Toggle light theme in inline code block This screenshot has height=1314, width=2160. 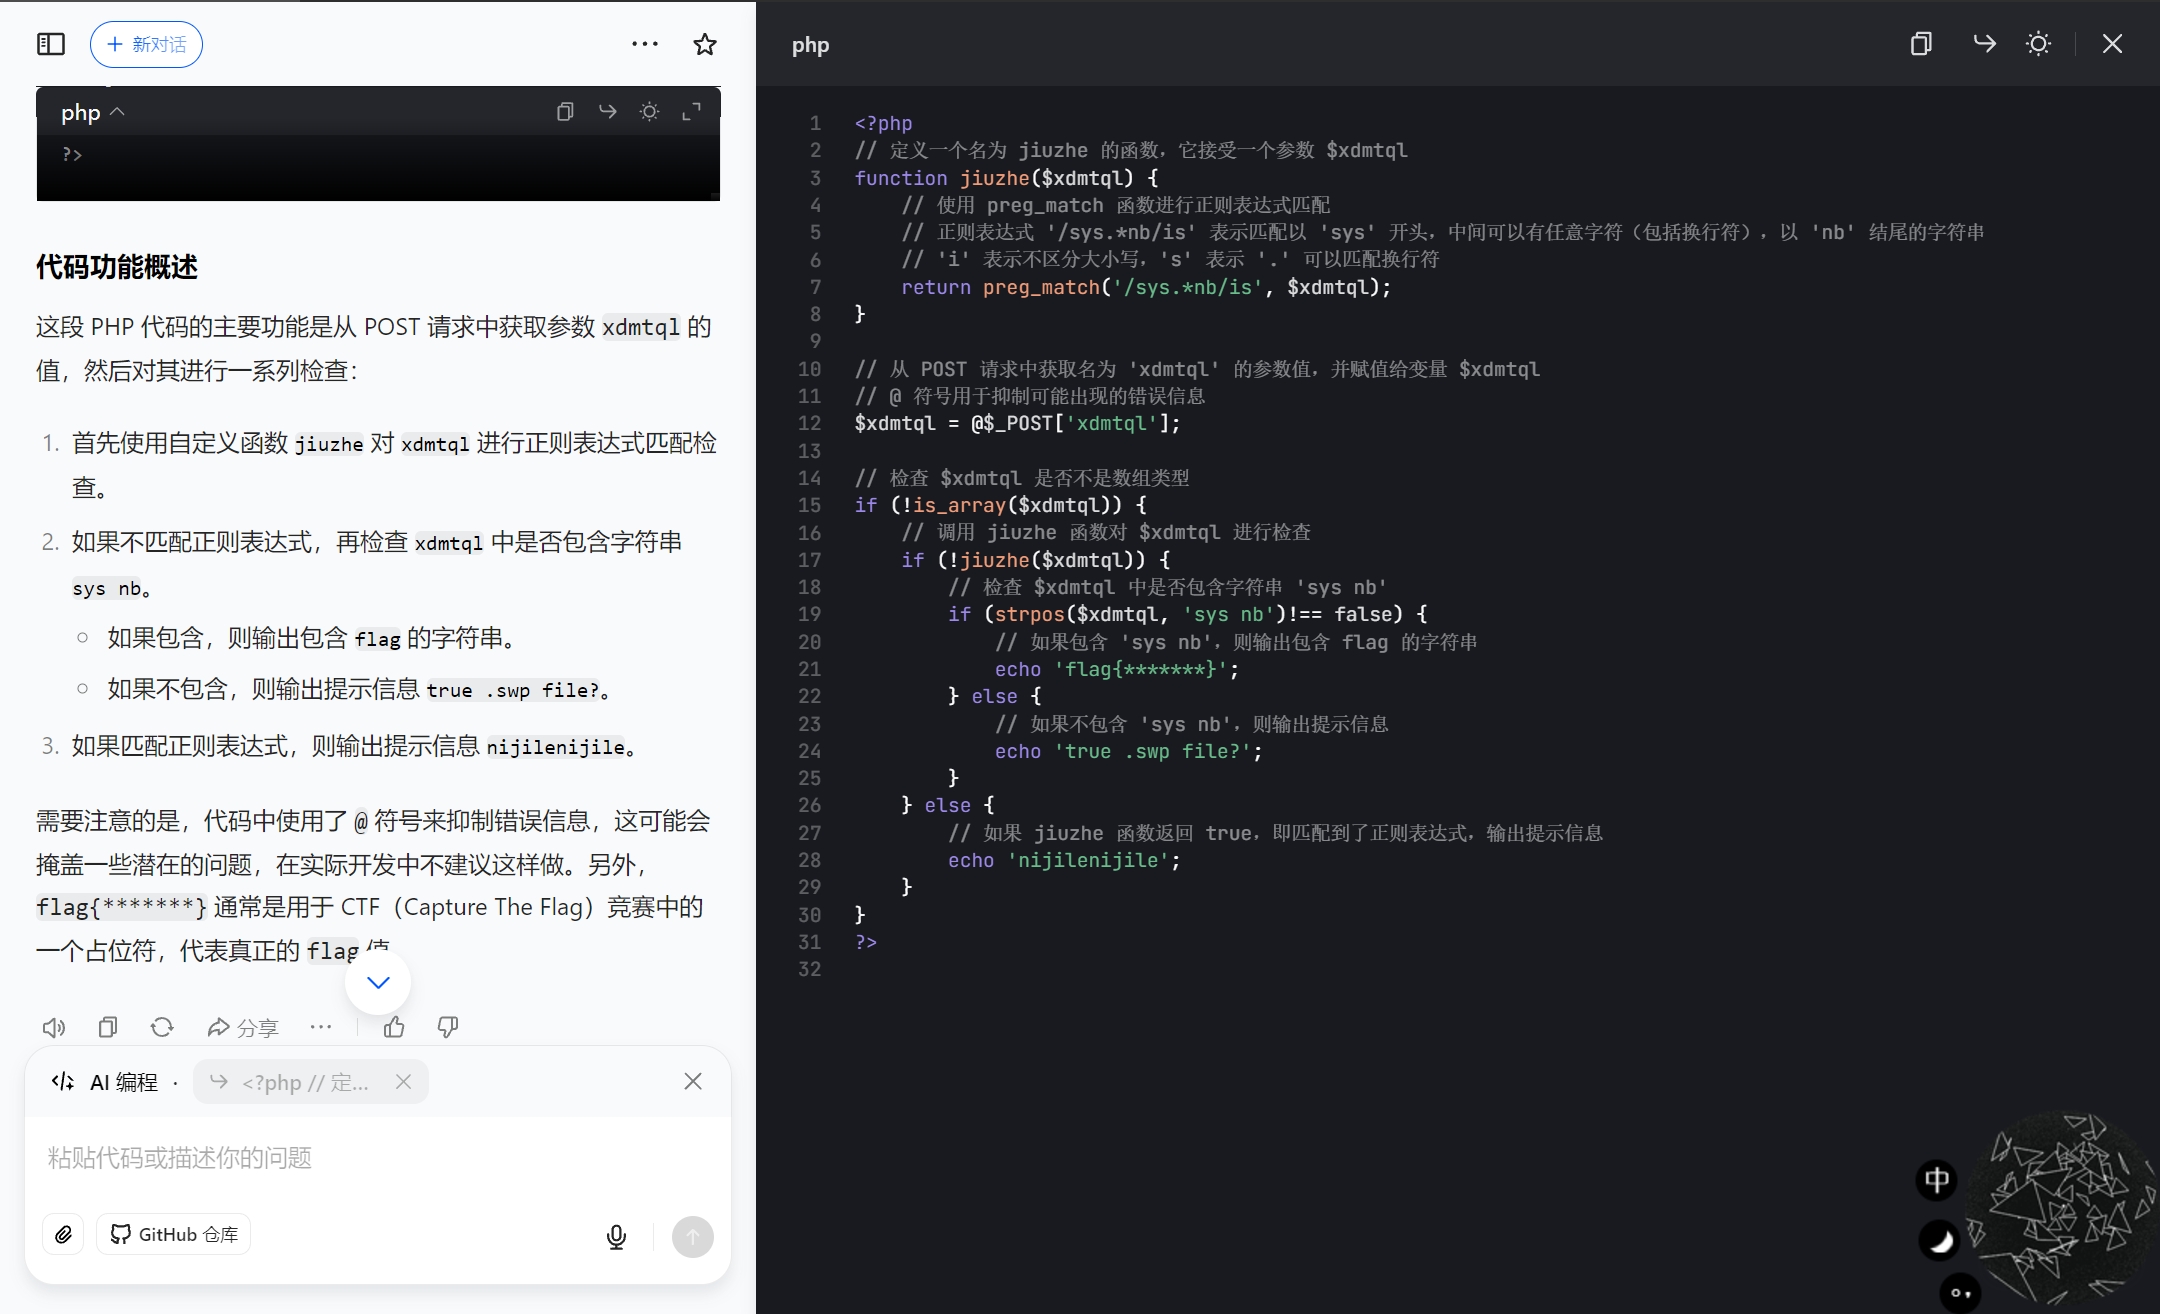(649, 112)
